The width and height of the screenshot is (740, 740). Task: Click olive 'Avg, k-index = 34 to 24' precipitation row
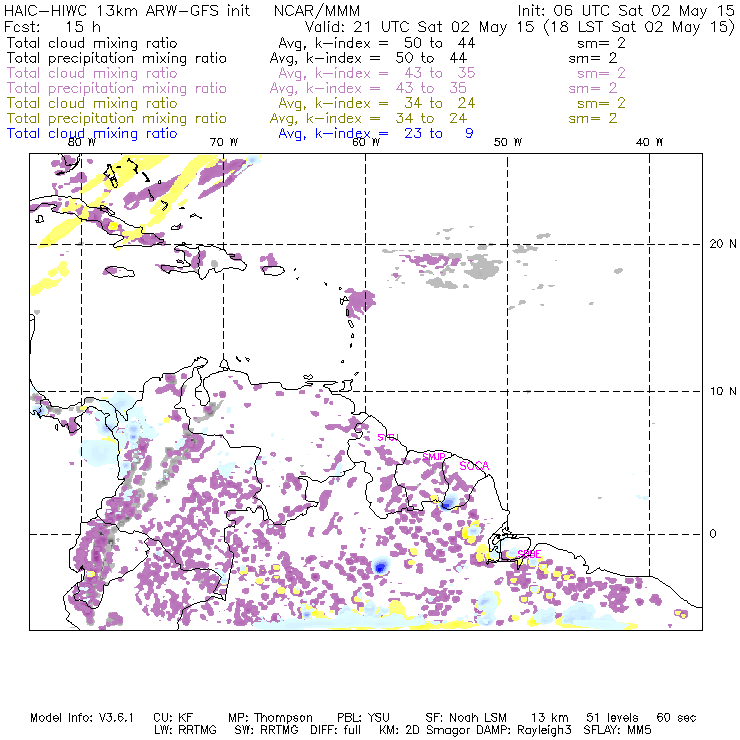368,118
